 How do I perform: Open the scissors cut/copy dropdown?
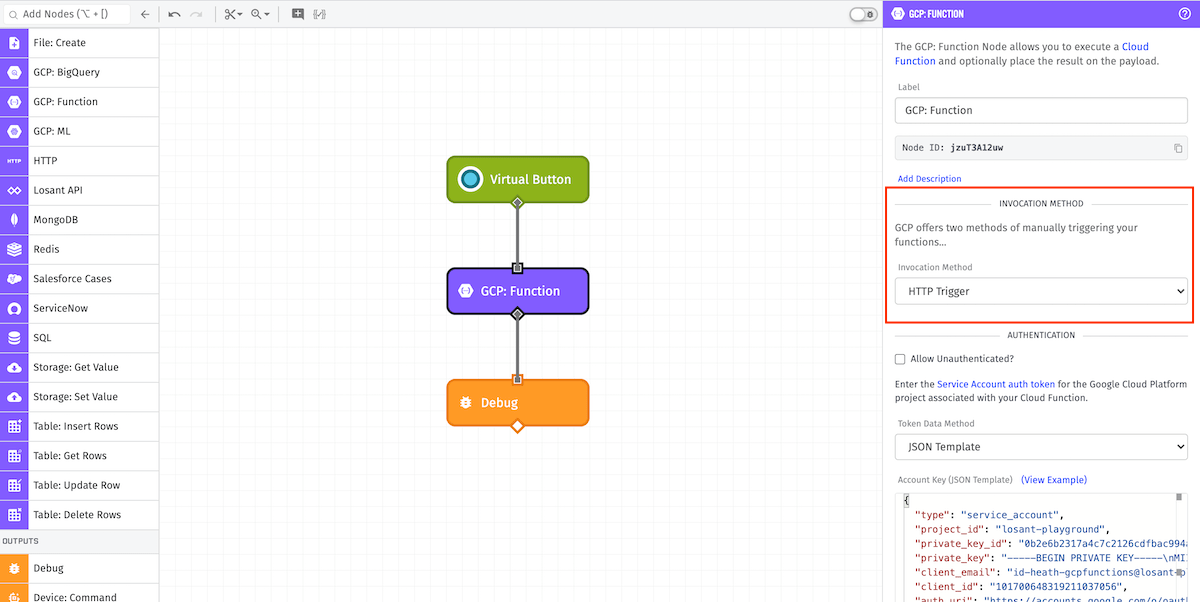click(233, 14)
